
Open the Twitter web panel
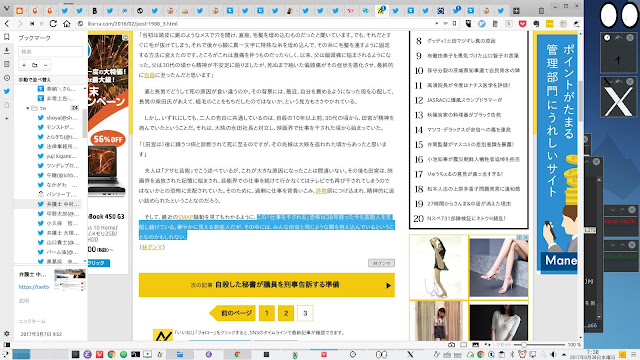[x=7, y=91]
